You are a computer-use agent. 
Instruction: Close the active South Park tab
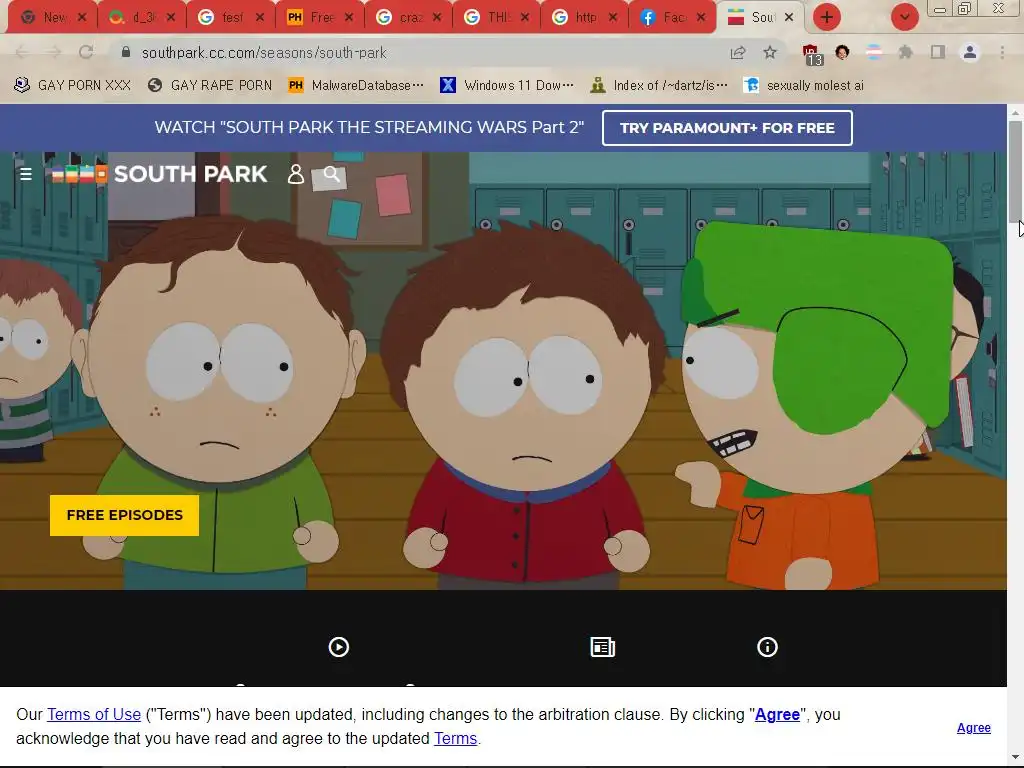[x=789, y=17]
